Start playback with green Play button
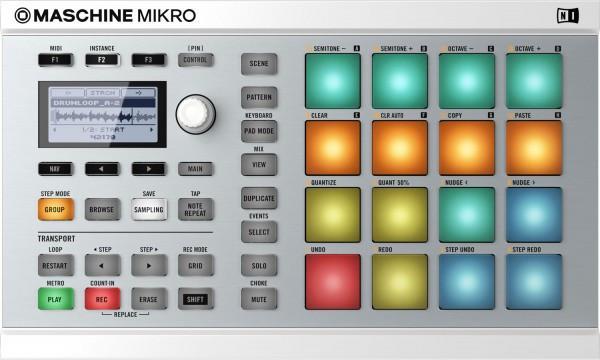Image resolution: width=600 pixels, height=360 pixels. (56, 299)
